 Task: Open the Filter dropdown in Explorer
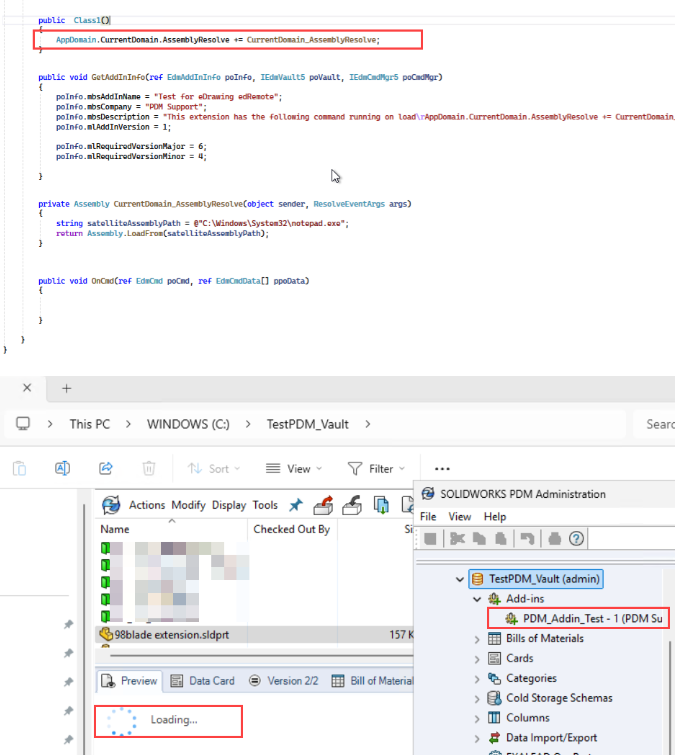click(375, 468)
